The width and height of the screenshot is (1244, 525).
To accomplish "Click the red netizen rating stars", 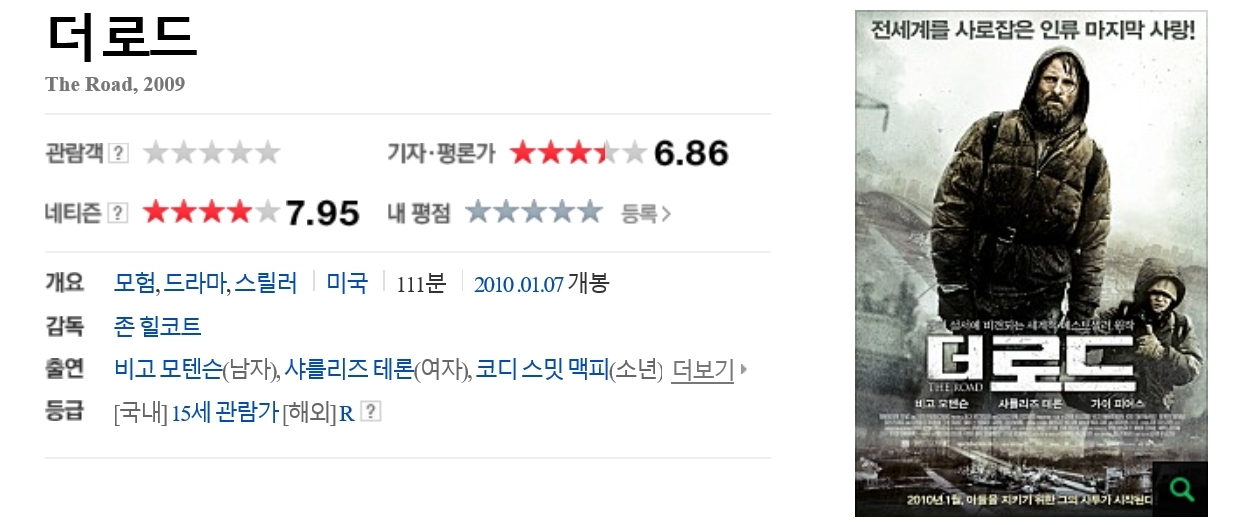I will coord(211,212).
